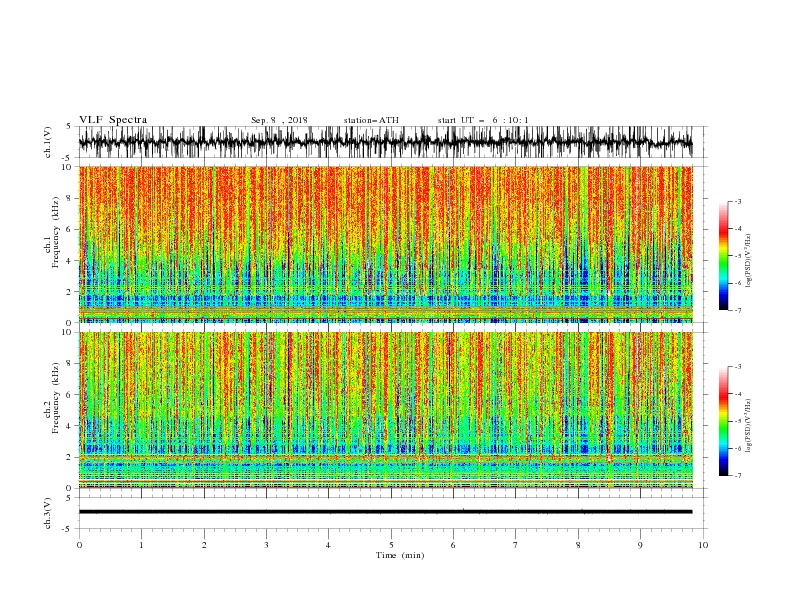Click the "VLF Spectra" plot title

(x=113, y=120)
